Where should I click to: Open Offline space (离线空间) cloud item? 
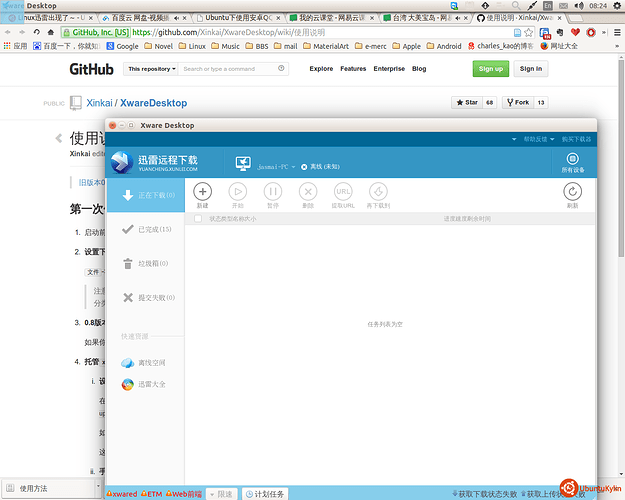tap(143, 363)
